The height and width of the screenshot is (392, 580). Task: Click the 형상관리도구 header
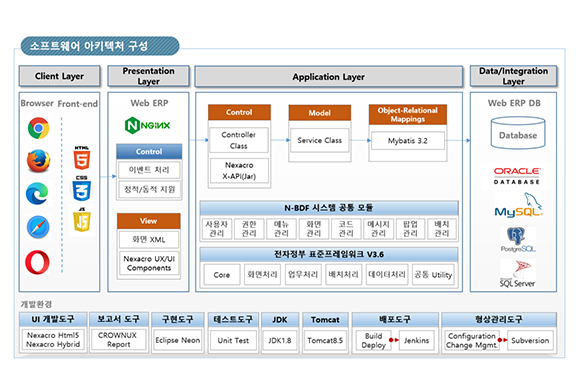(x=499, y=320)
